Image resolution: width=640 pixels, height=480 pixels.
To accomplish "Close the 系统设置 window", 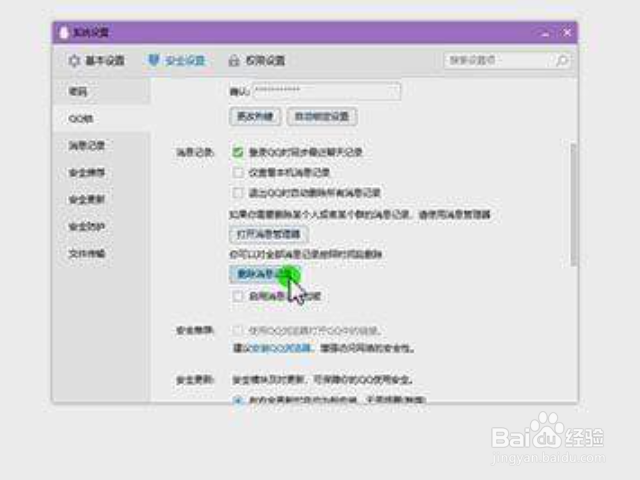I will 567,33.
